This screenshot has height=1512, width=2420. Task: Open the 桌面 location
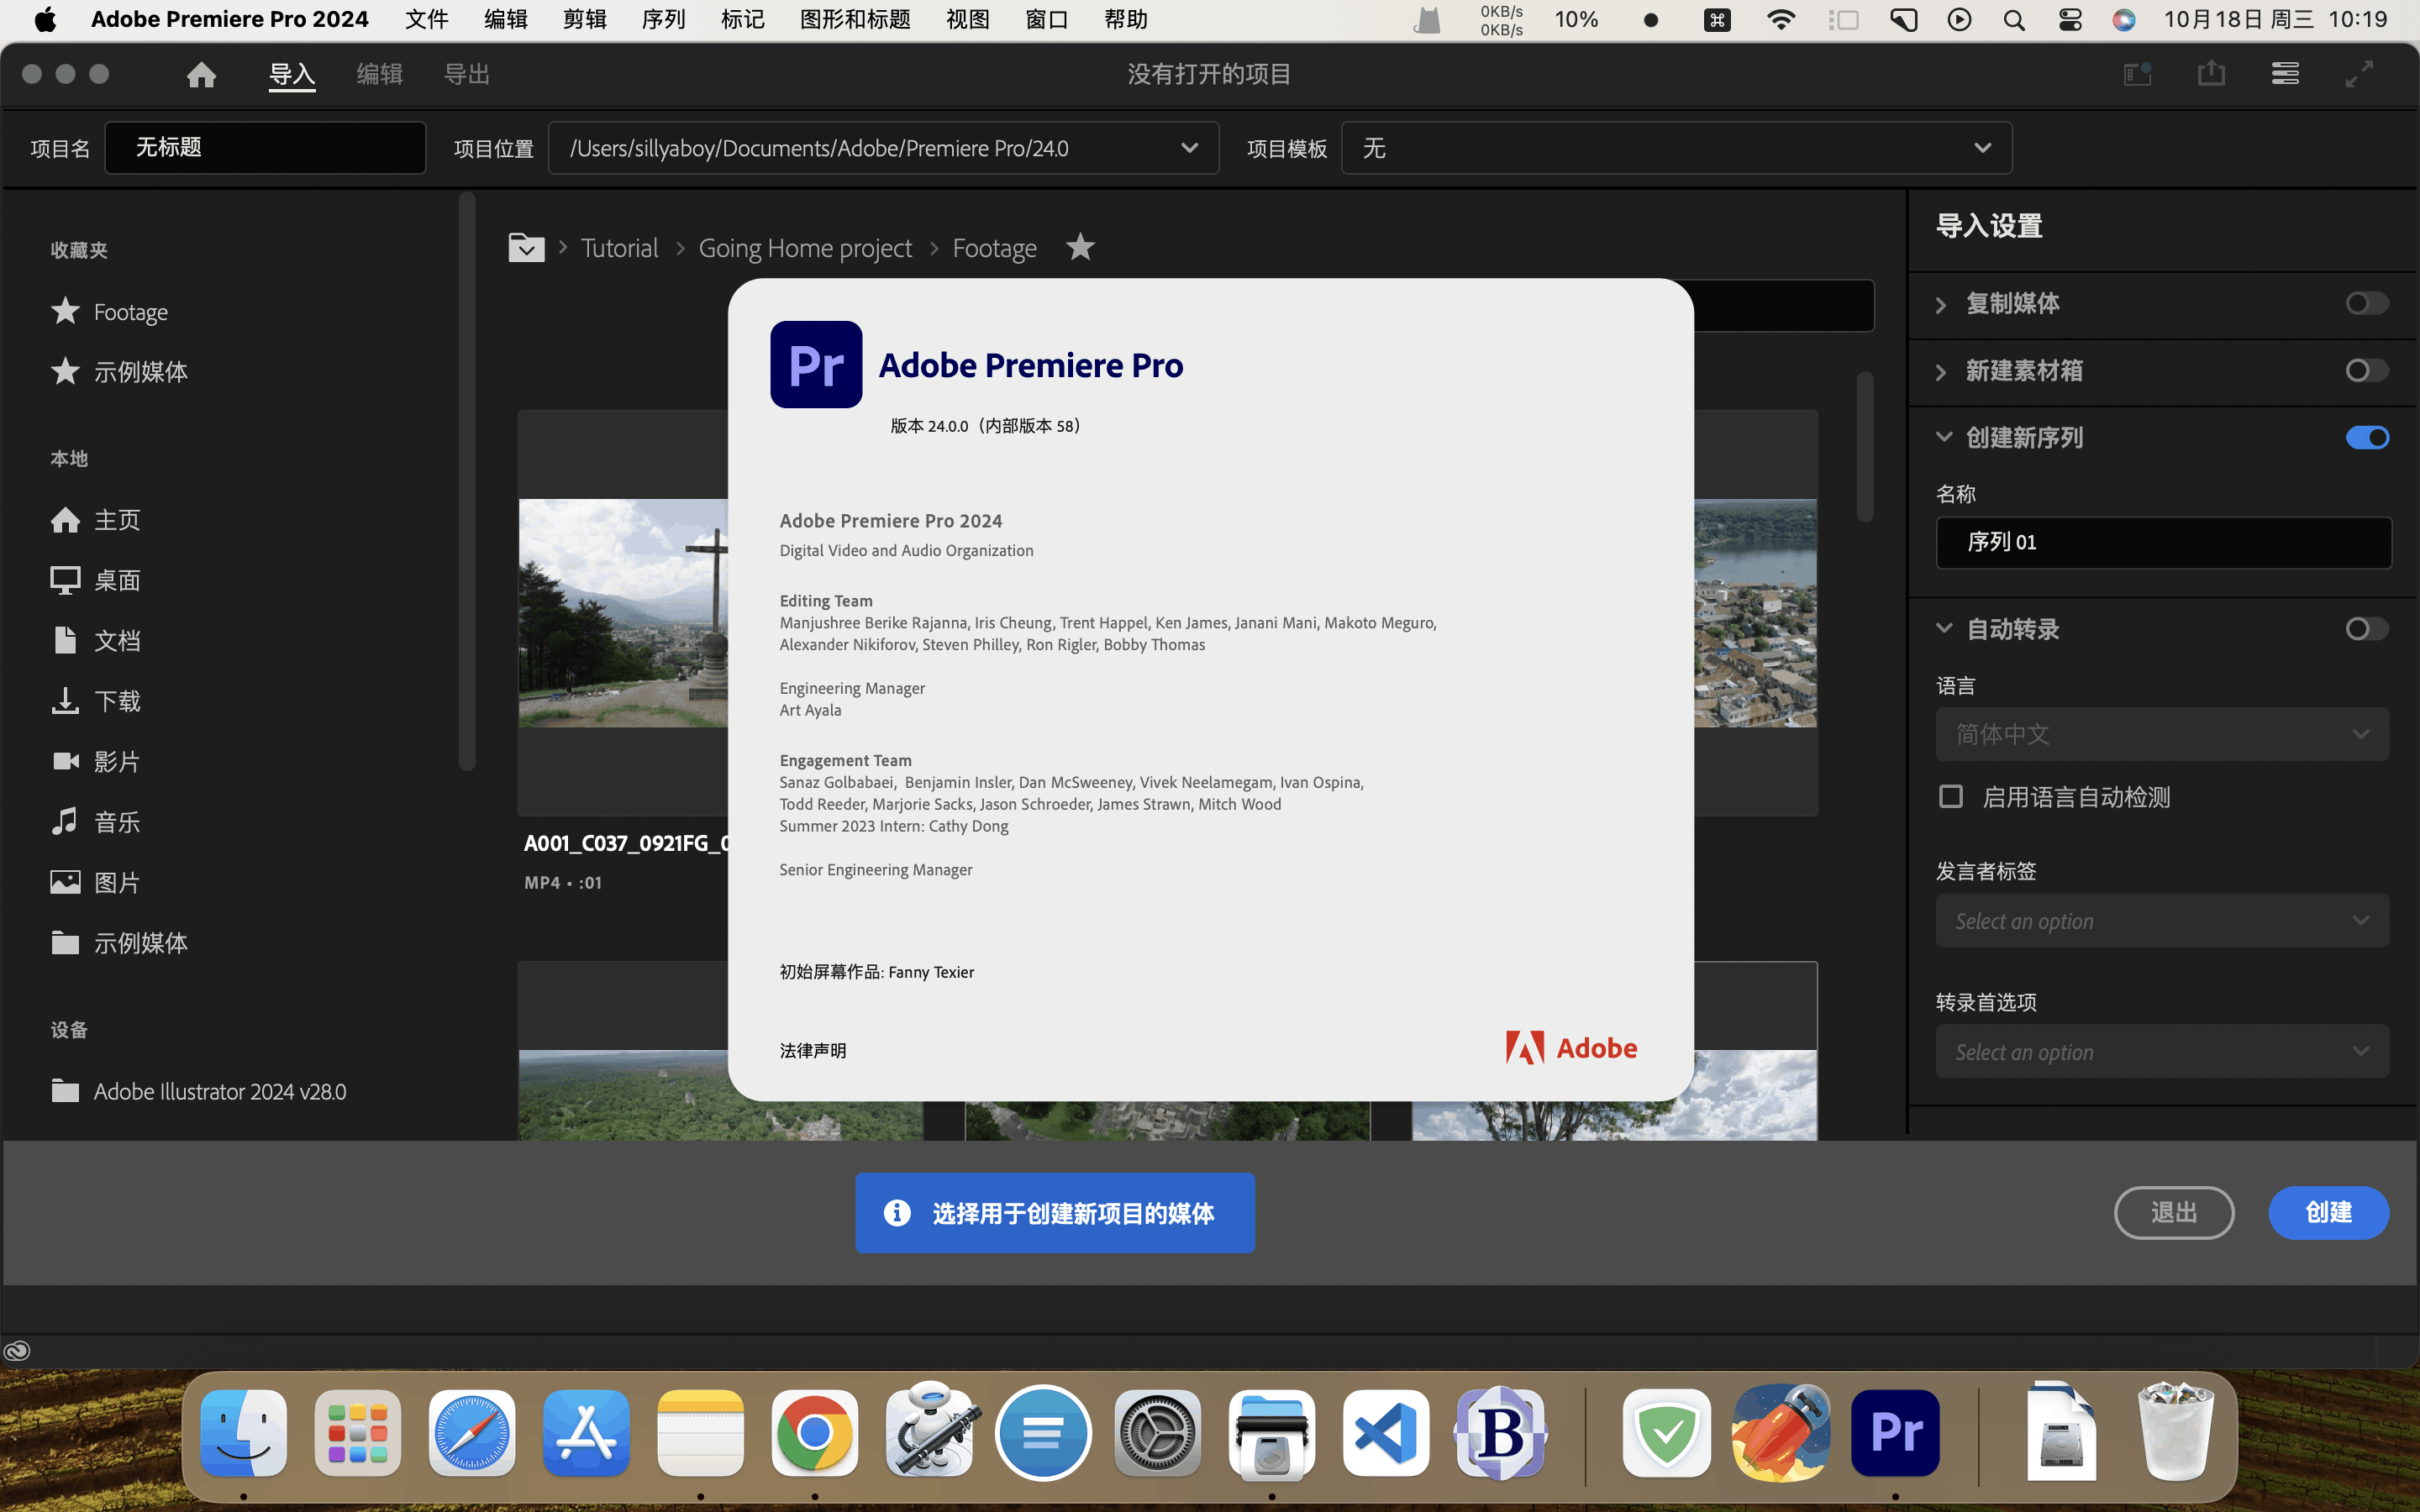pyautogui.click(x=96, y=580)
